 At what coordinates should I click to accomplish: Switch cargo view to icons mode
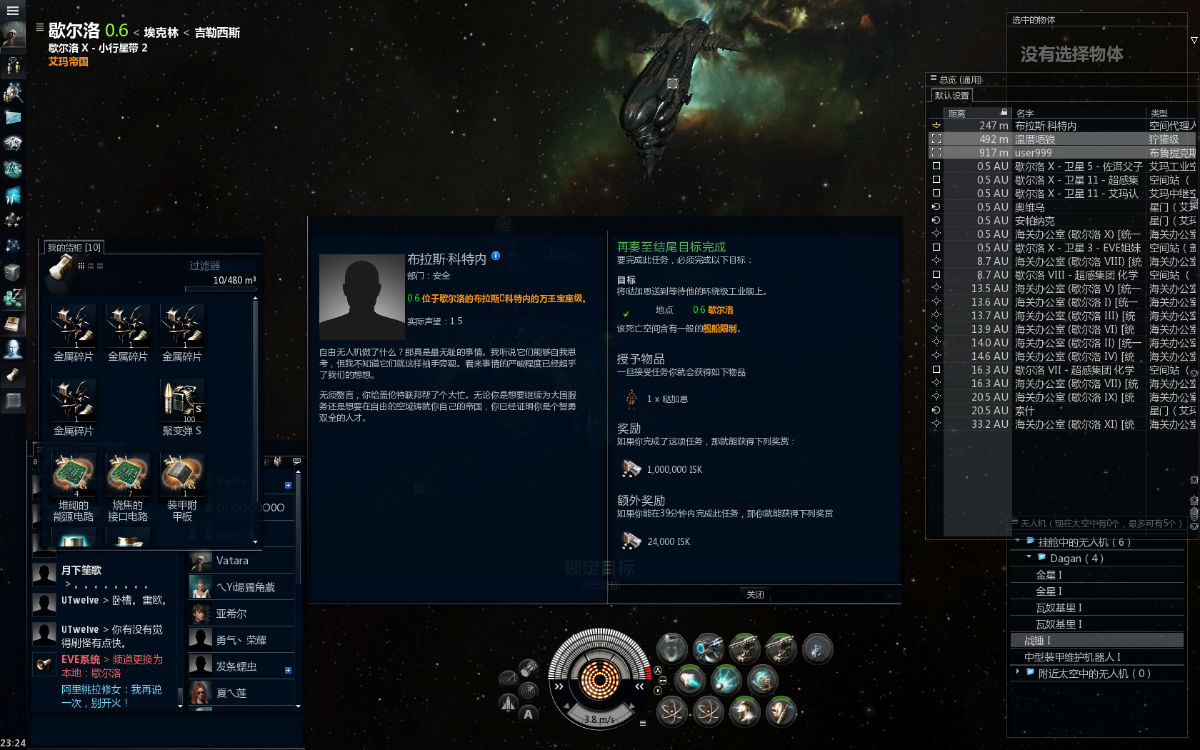click(x=80, y=266)
